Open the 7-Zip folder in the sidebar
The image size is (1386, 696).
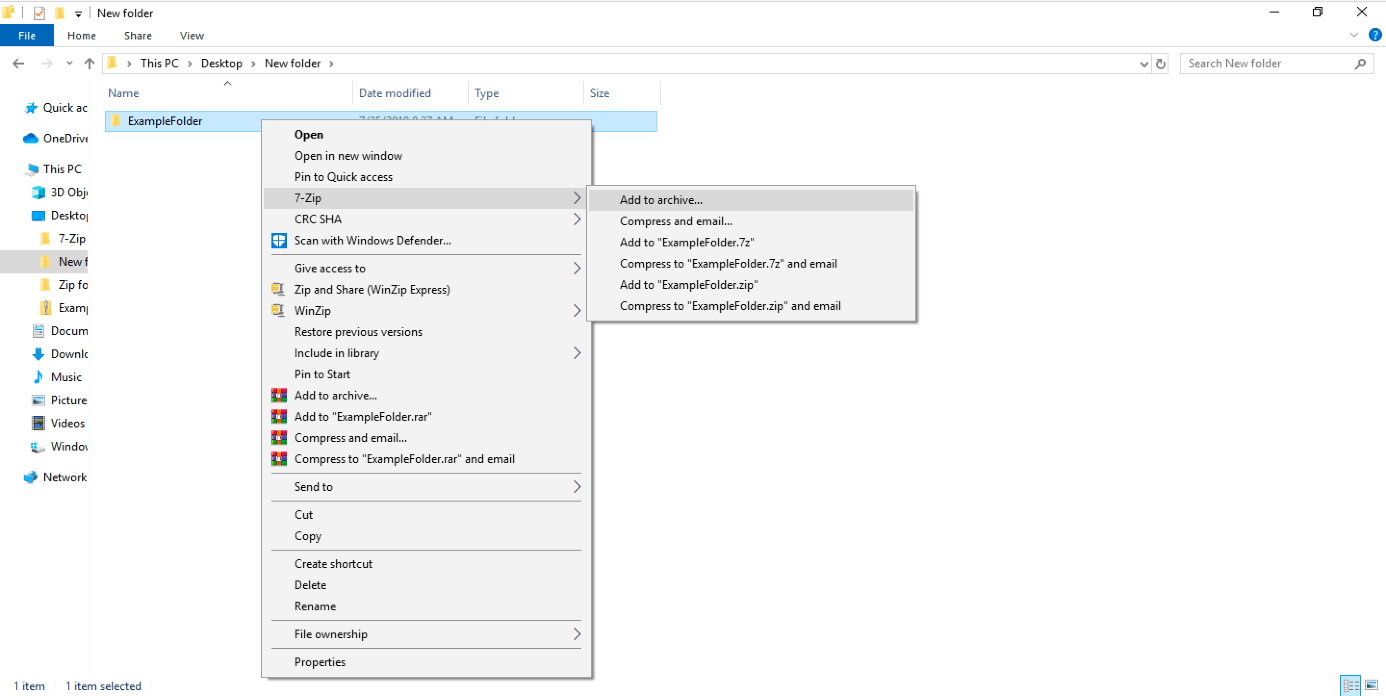(x=63, y=239)
